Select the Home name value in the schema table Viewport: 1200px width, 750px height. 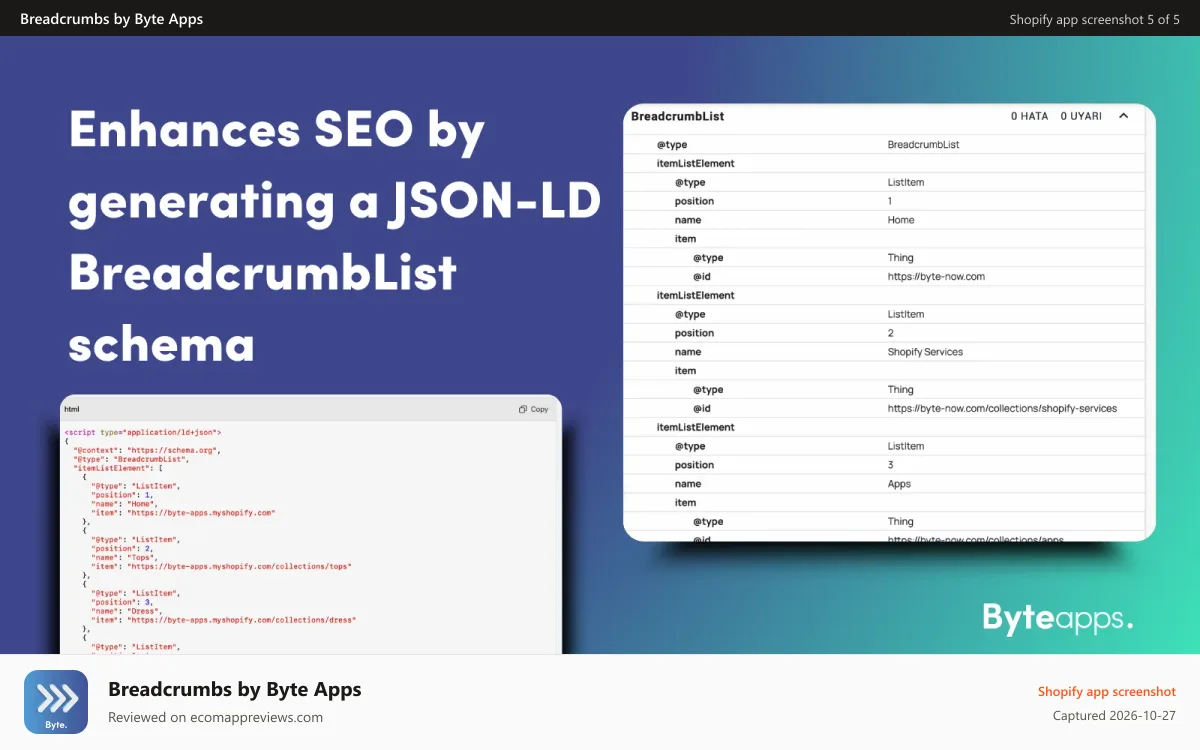pos(901,220)
